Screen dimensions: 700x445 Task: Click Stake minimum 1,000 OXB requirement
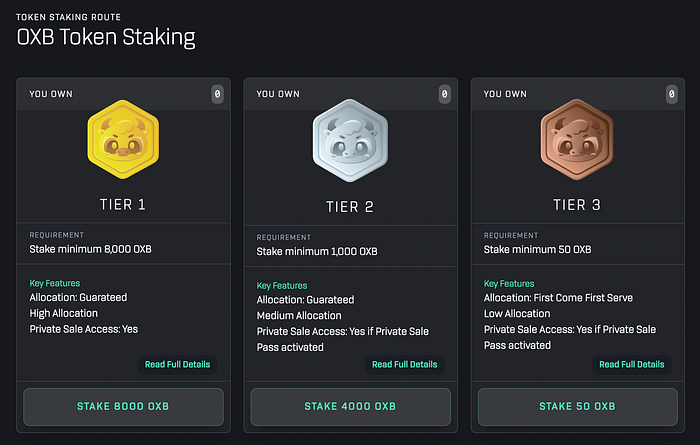click(x=317, y=251)
